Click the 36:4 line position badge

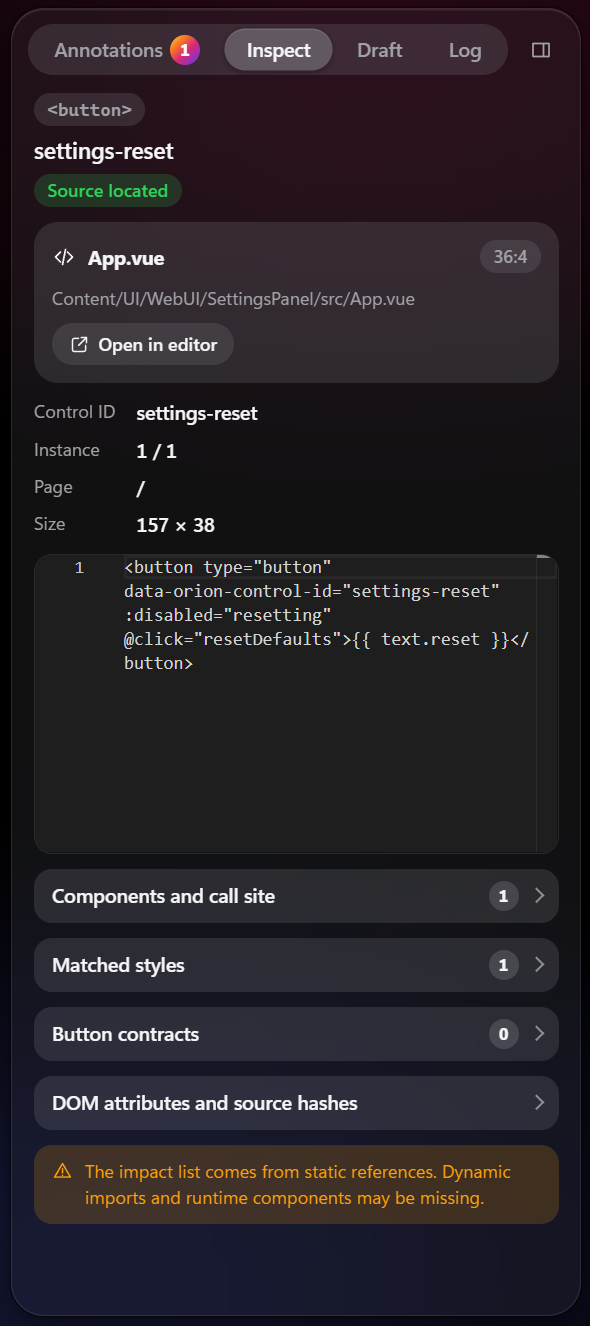pos(510,257)
